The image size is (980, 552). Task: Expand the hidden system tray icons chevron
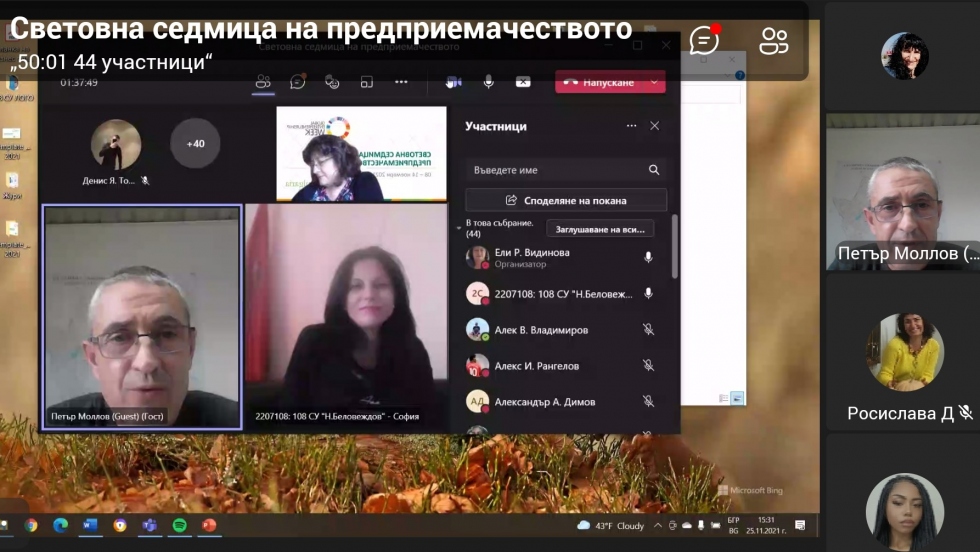[658, 526]
